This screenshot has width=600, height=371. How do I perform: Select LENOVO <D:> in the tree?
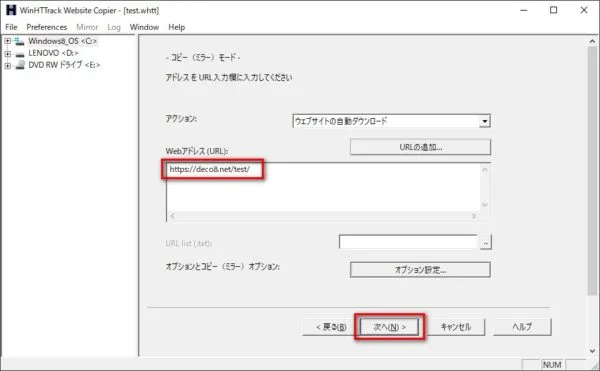pyautogui.click(x=53, y=53)
